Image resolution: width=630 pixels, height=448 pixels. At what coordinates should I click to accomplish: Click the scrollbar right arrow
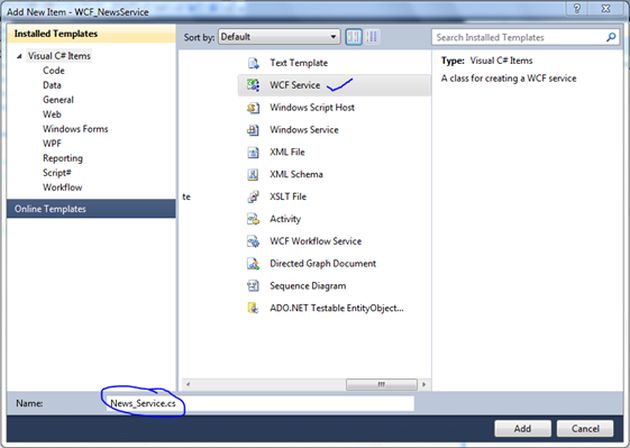point(424,385)
